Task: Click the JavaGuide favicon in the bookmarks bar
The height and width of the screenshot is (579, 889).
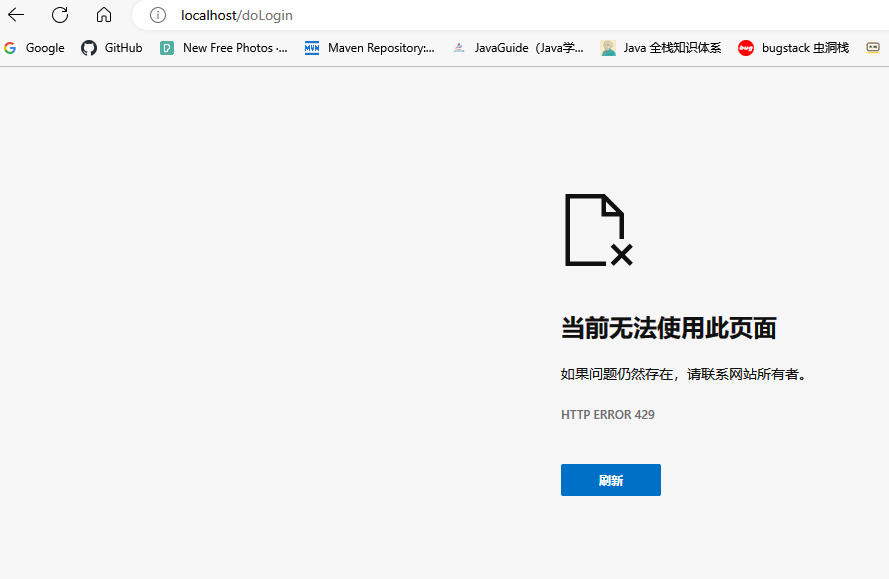Action: pos(459,48)
